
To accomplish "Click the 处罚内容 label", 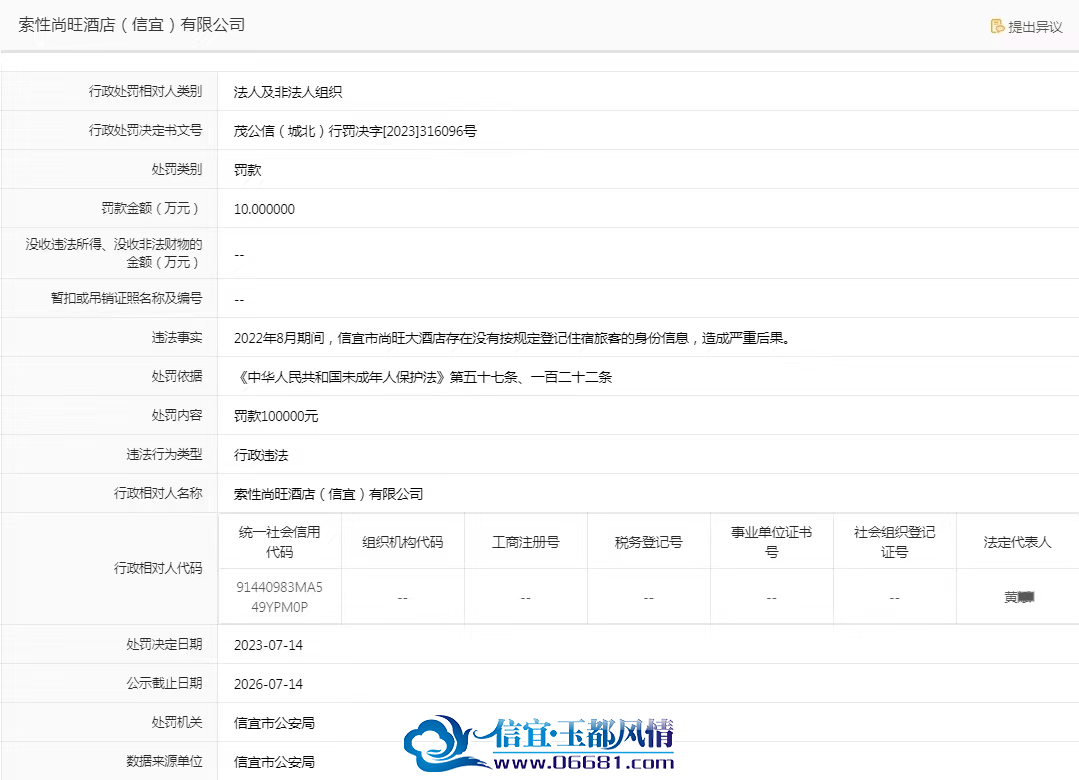I will (177, 415).
